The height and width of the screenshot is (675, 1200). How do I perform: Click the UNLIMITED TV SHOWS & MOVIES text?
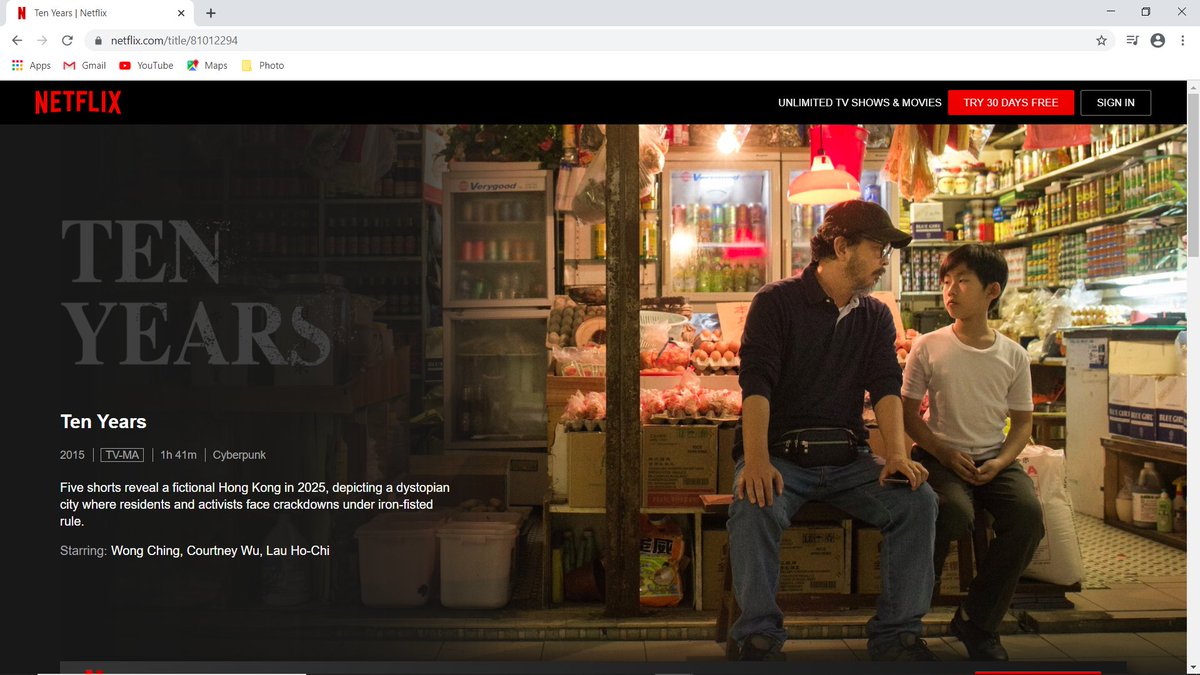[860, 103]
